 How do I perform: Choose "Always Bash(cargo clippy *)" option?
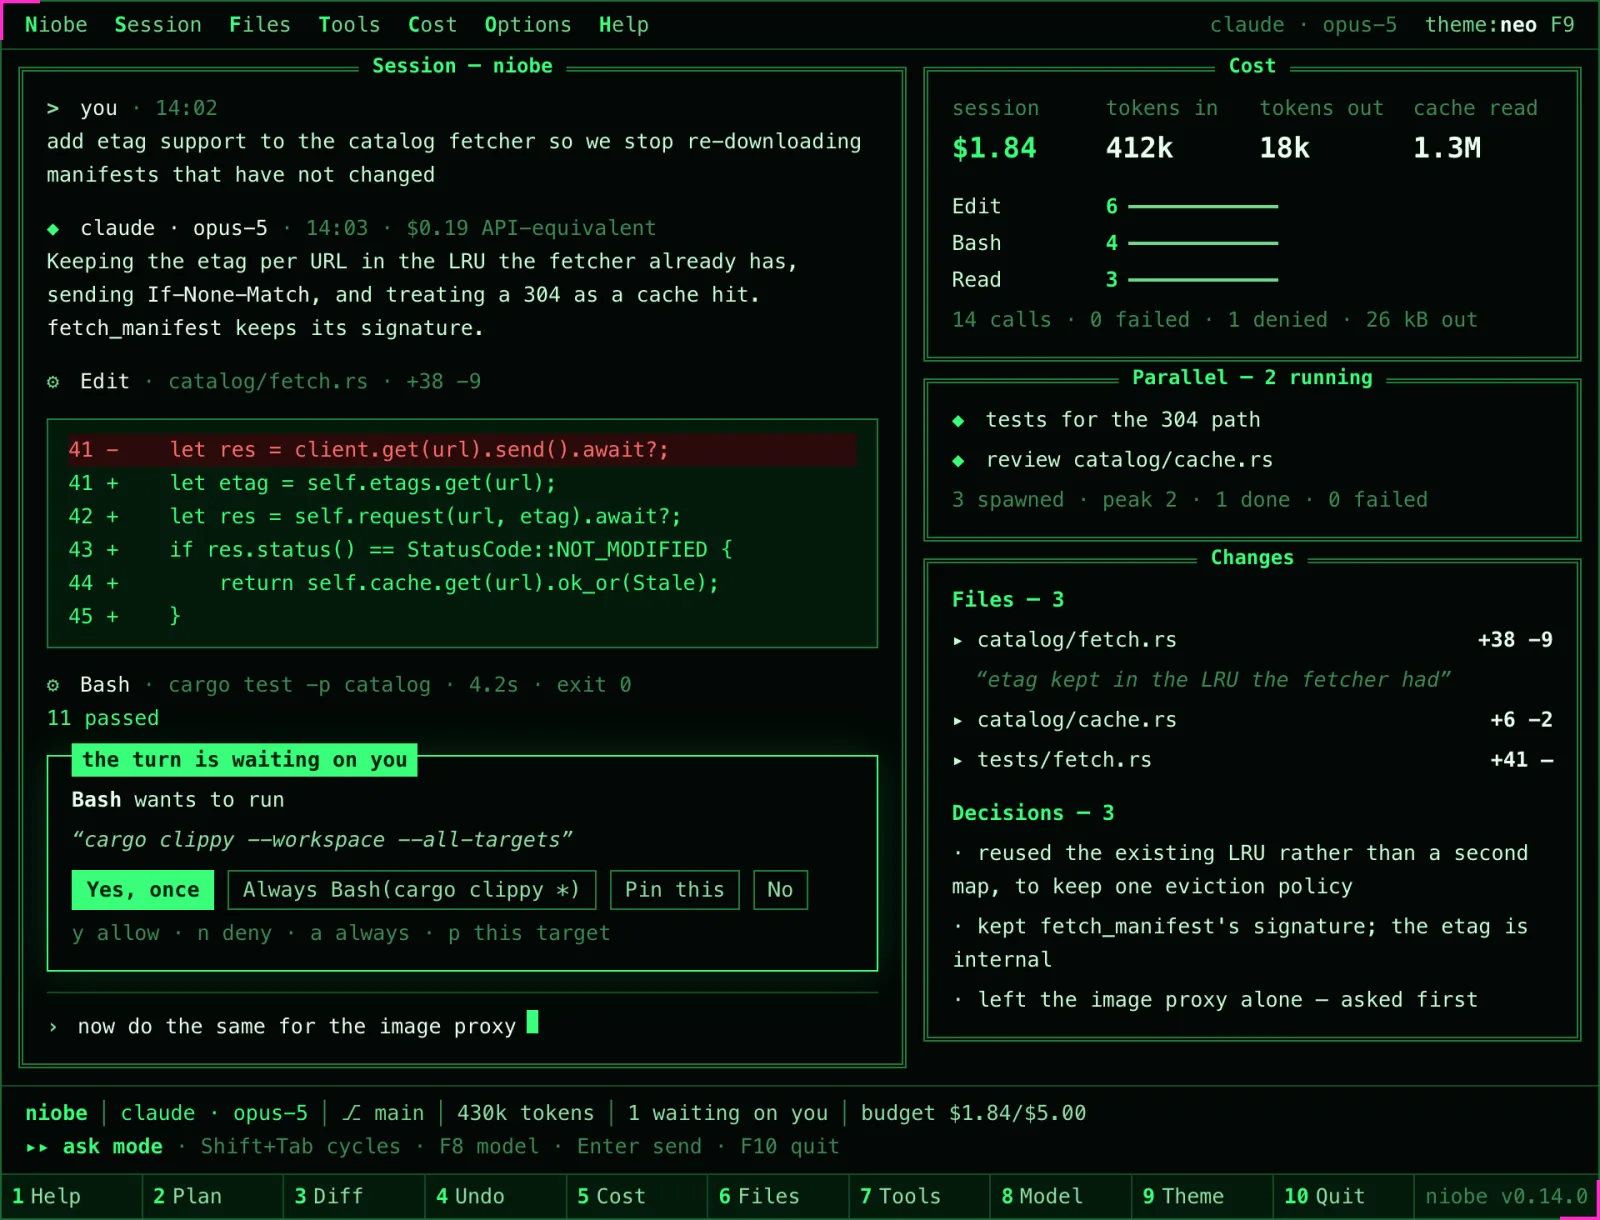tap(412, 890)
